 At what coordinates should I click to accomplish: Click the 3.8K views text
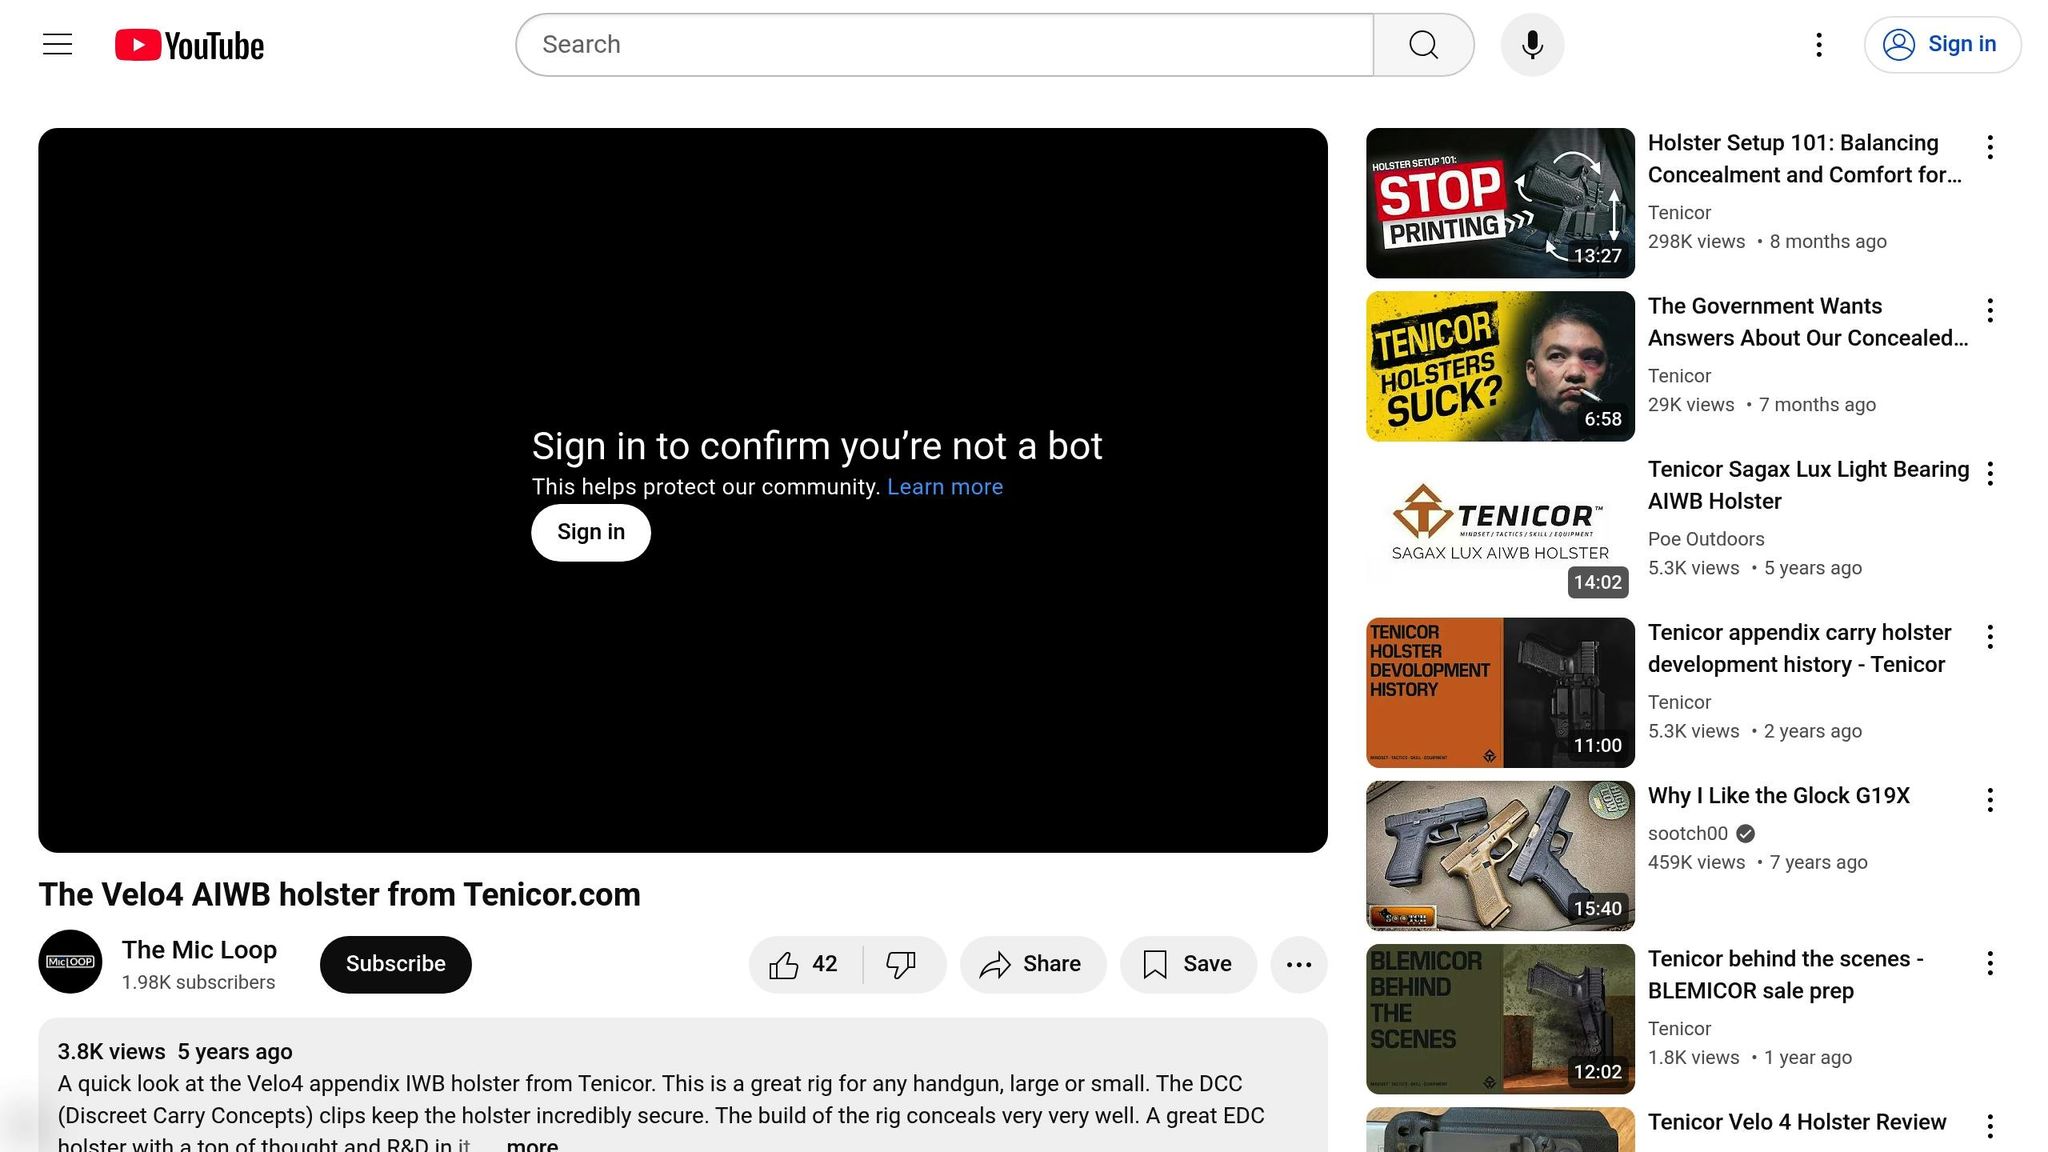[x=111, y=1052]
